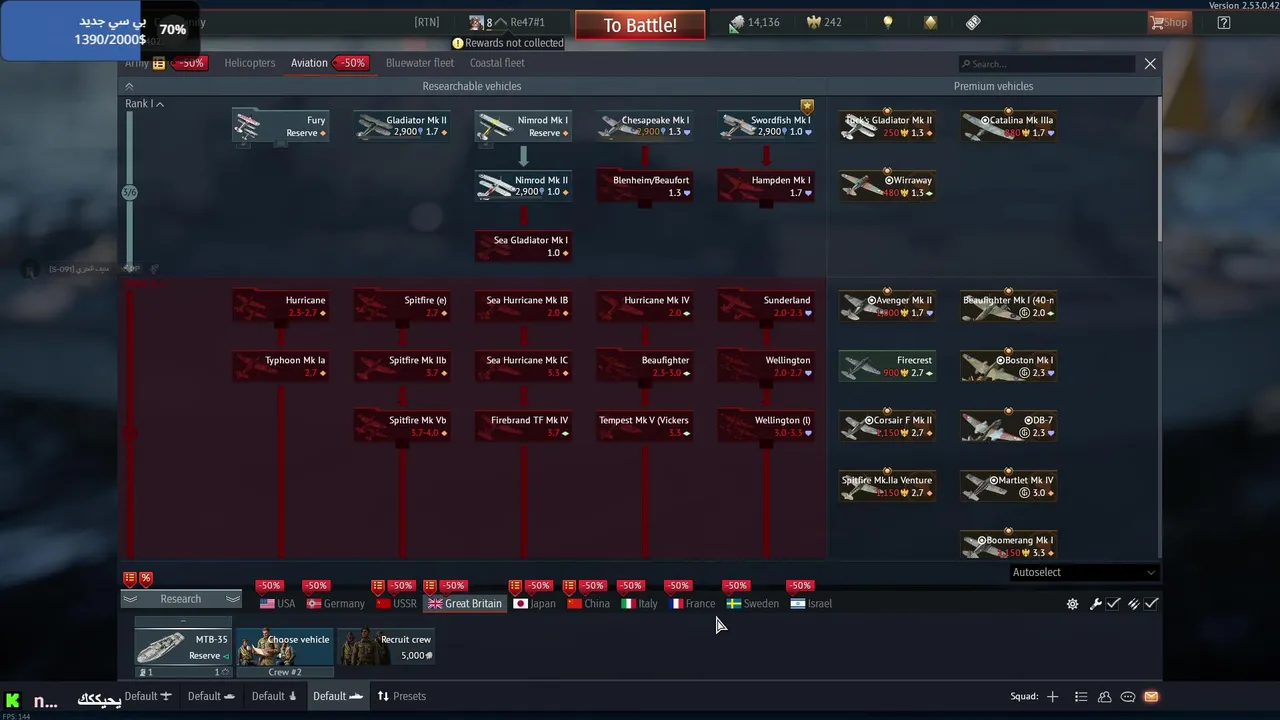Image resolution: width=1280 pixels, height=720 pixels.
Task: Select the Japan flag nation
Action: [534, 604]
